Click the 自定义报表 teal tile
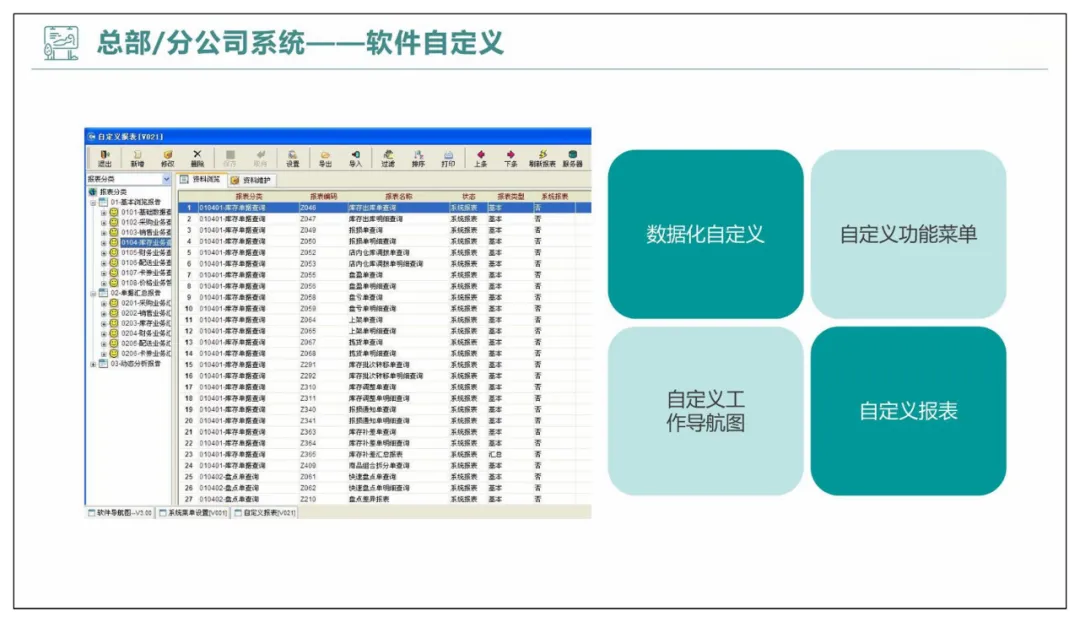 click(908, 411)
